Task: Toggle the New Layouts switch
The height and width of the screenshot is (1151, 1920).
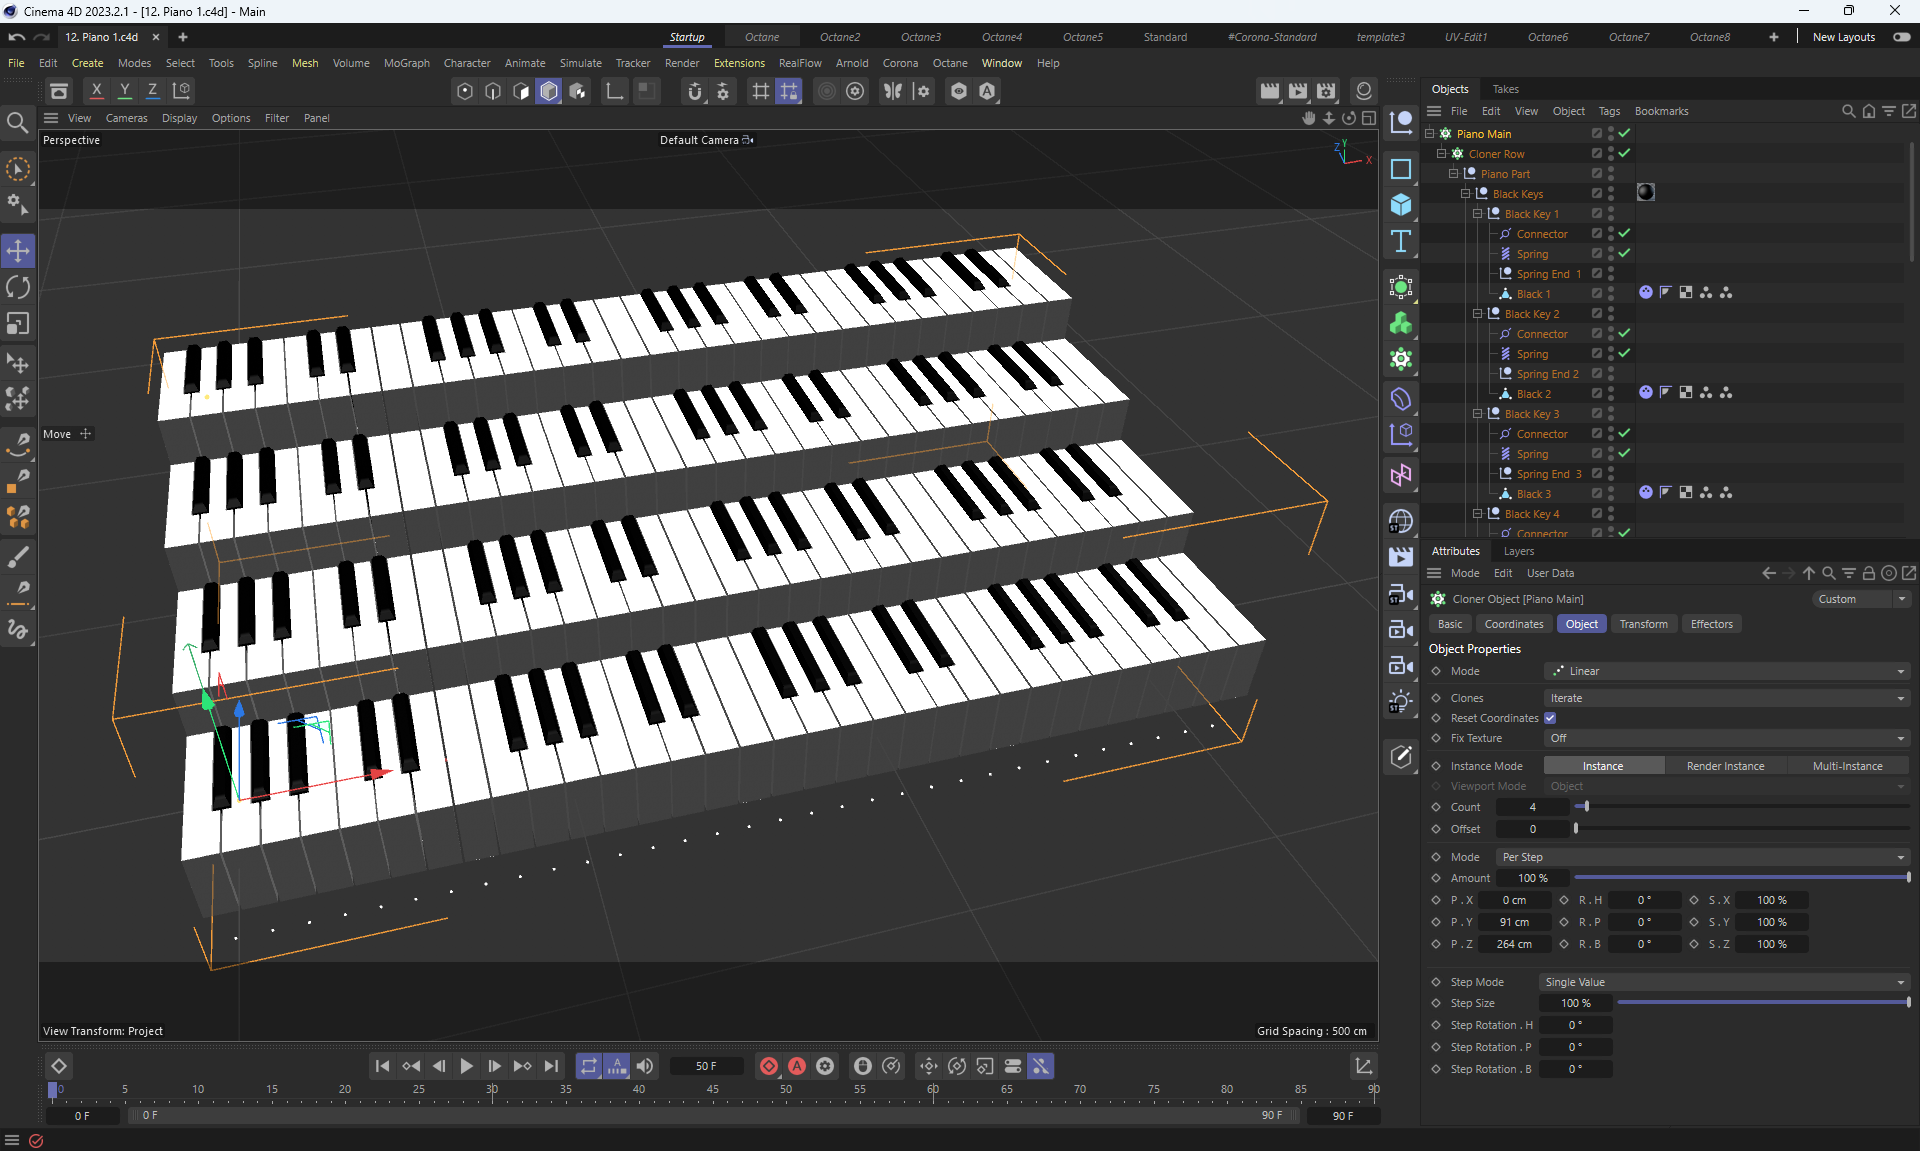Action: coord(1901,37)
